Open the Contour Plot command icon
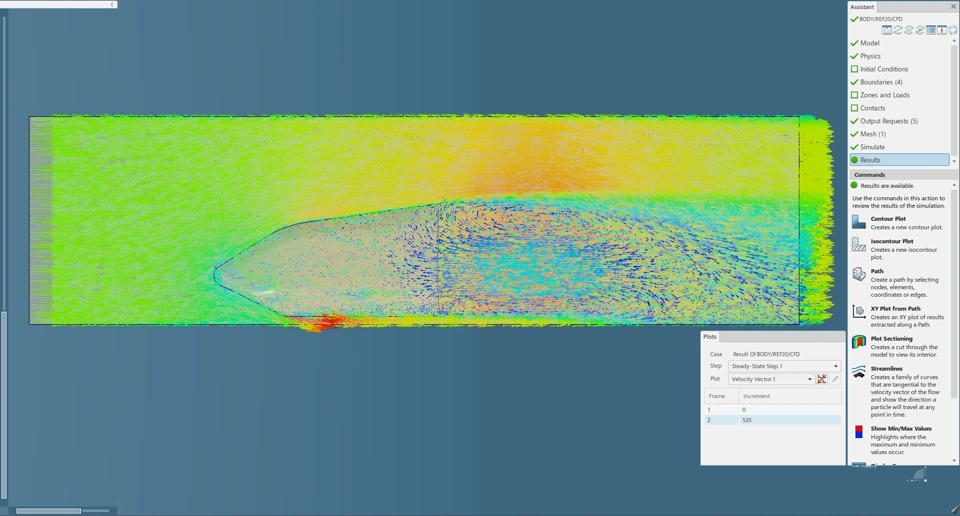Viewport: 960px width, 516px height. (858, 222)
